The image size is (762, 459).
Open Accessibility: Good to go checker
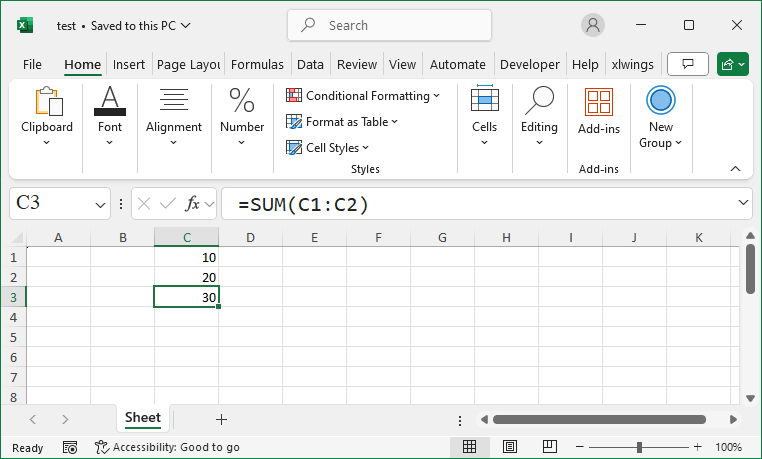[x=167, y=447]
